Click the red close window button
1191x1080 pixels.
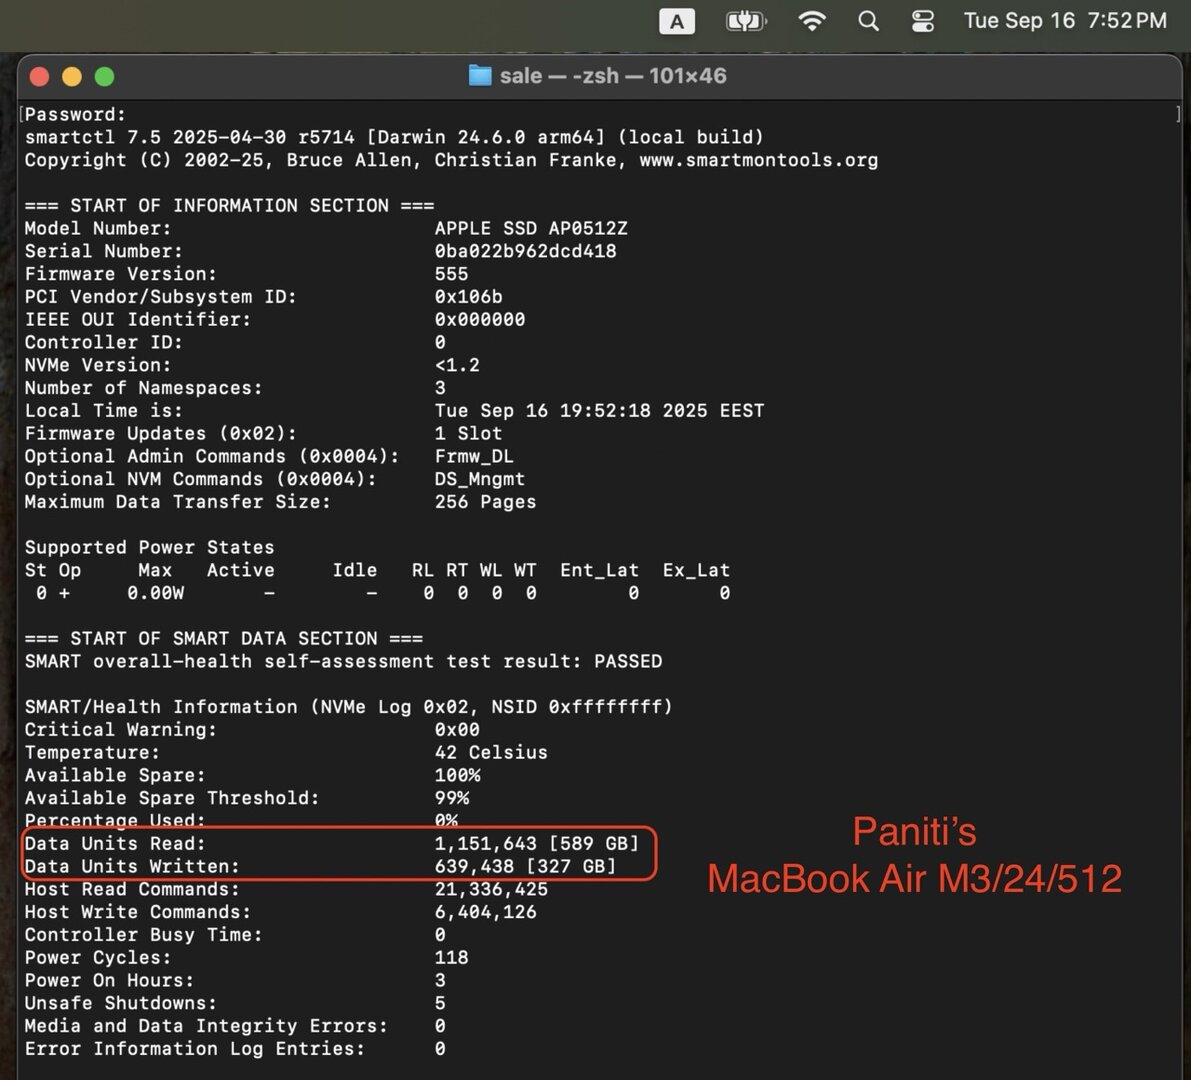(x=39, y=77)
